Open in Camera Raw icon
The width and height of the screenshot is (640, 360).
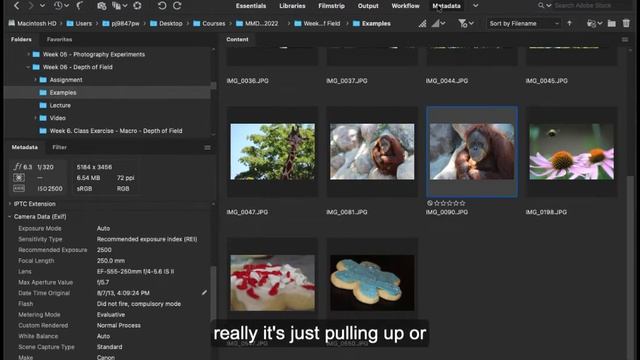137,6
